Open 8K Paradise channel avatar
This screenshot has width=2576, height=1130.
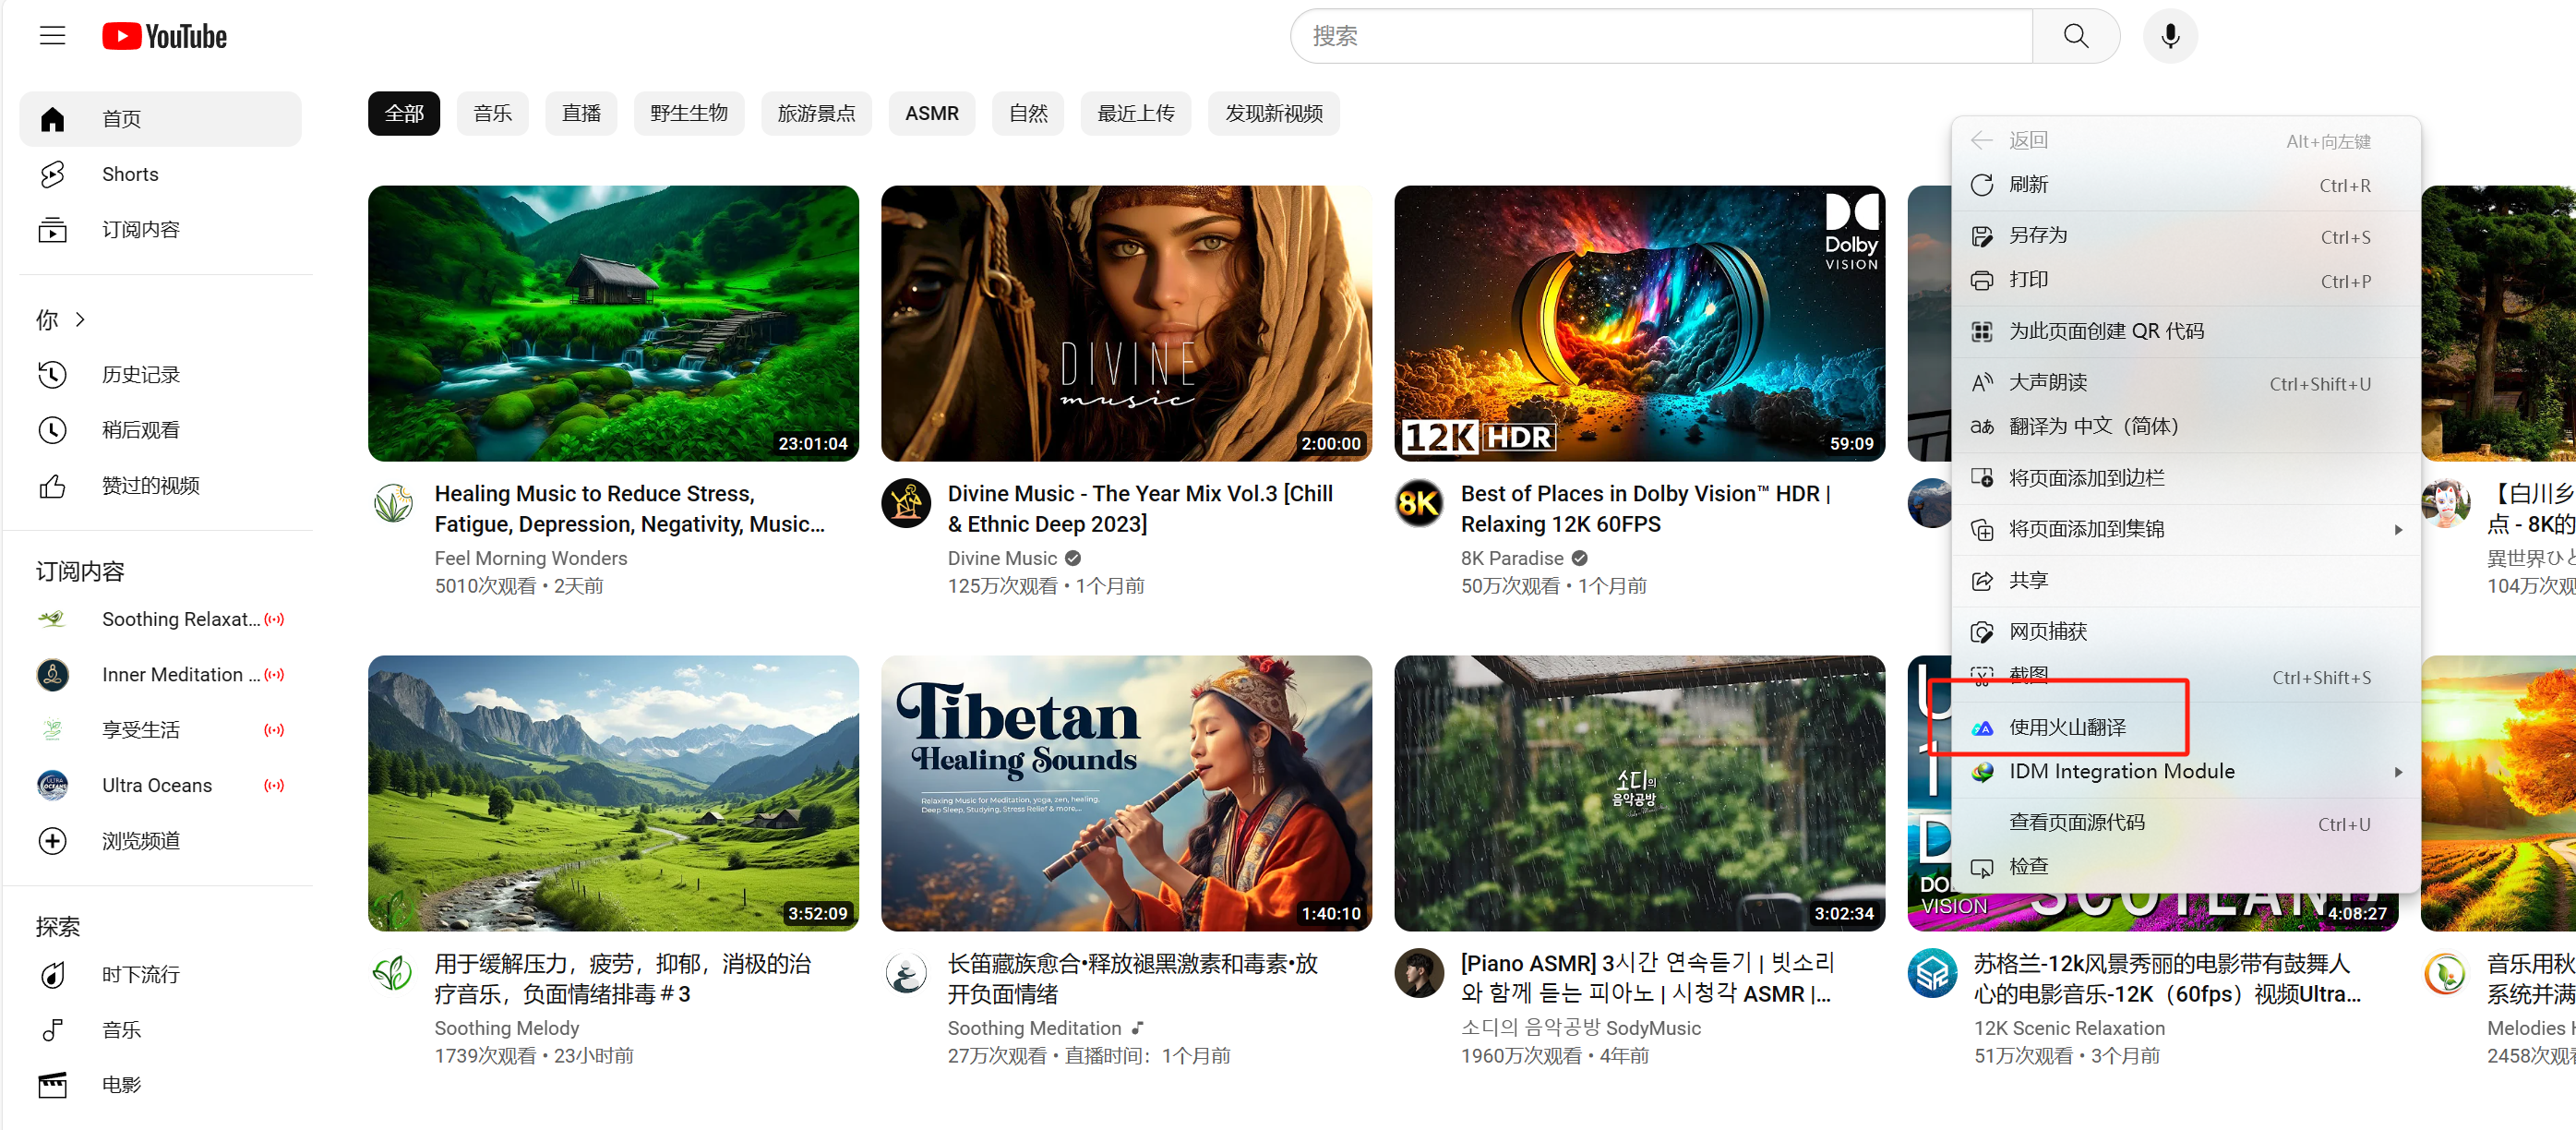pos(1419,503)
